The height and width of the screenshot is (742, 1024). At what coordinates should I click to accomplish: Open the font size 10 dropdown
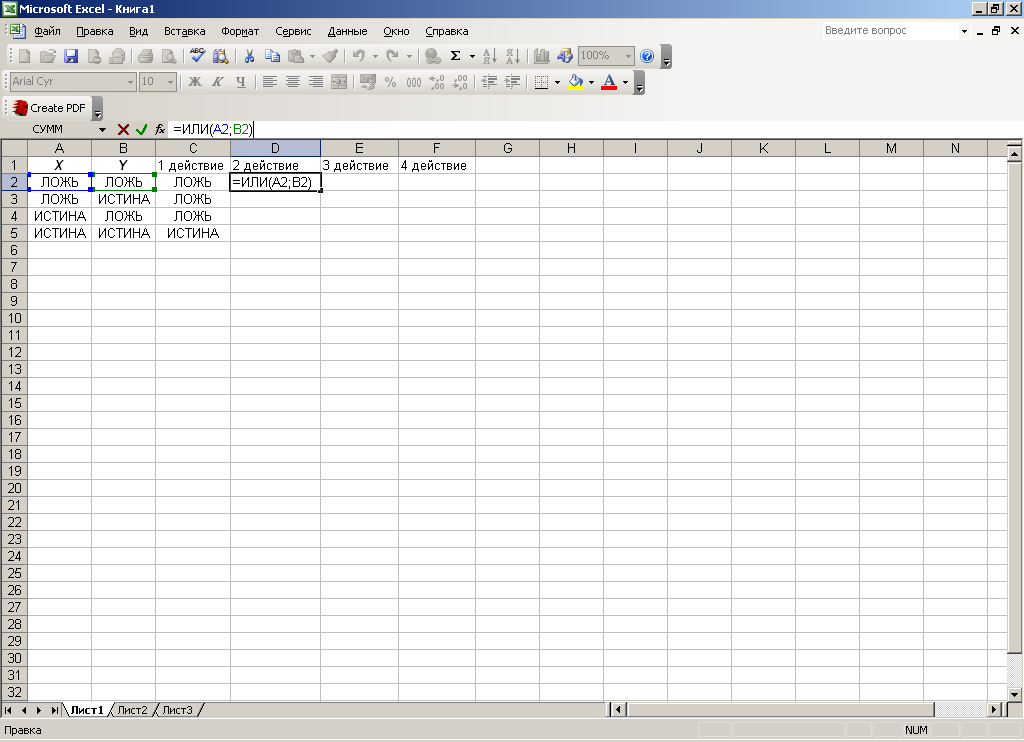[x=170, y=82]
